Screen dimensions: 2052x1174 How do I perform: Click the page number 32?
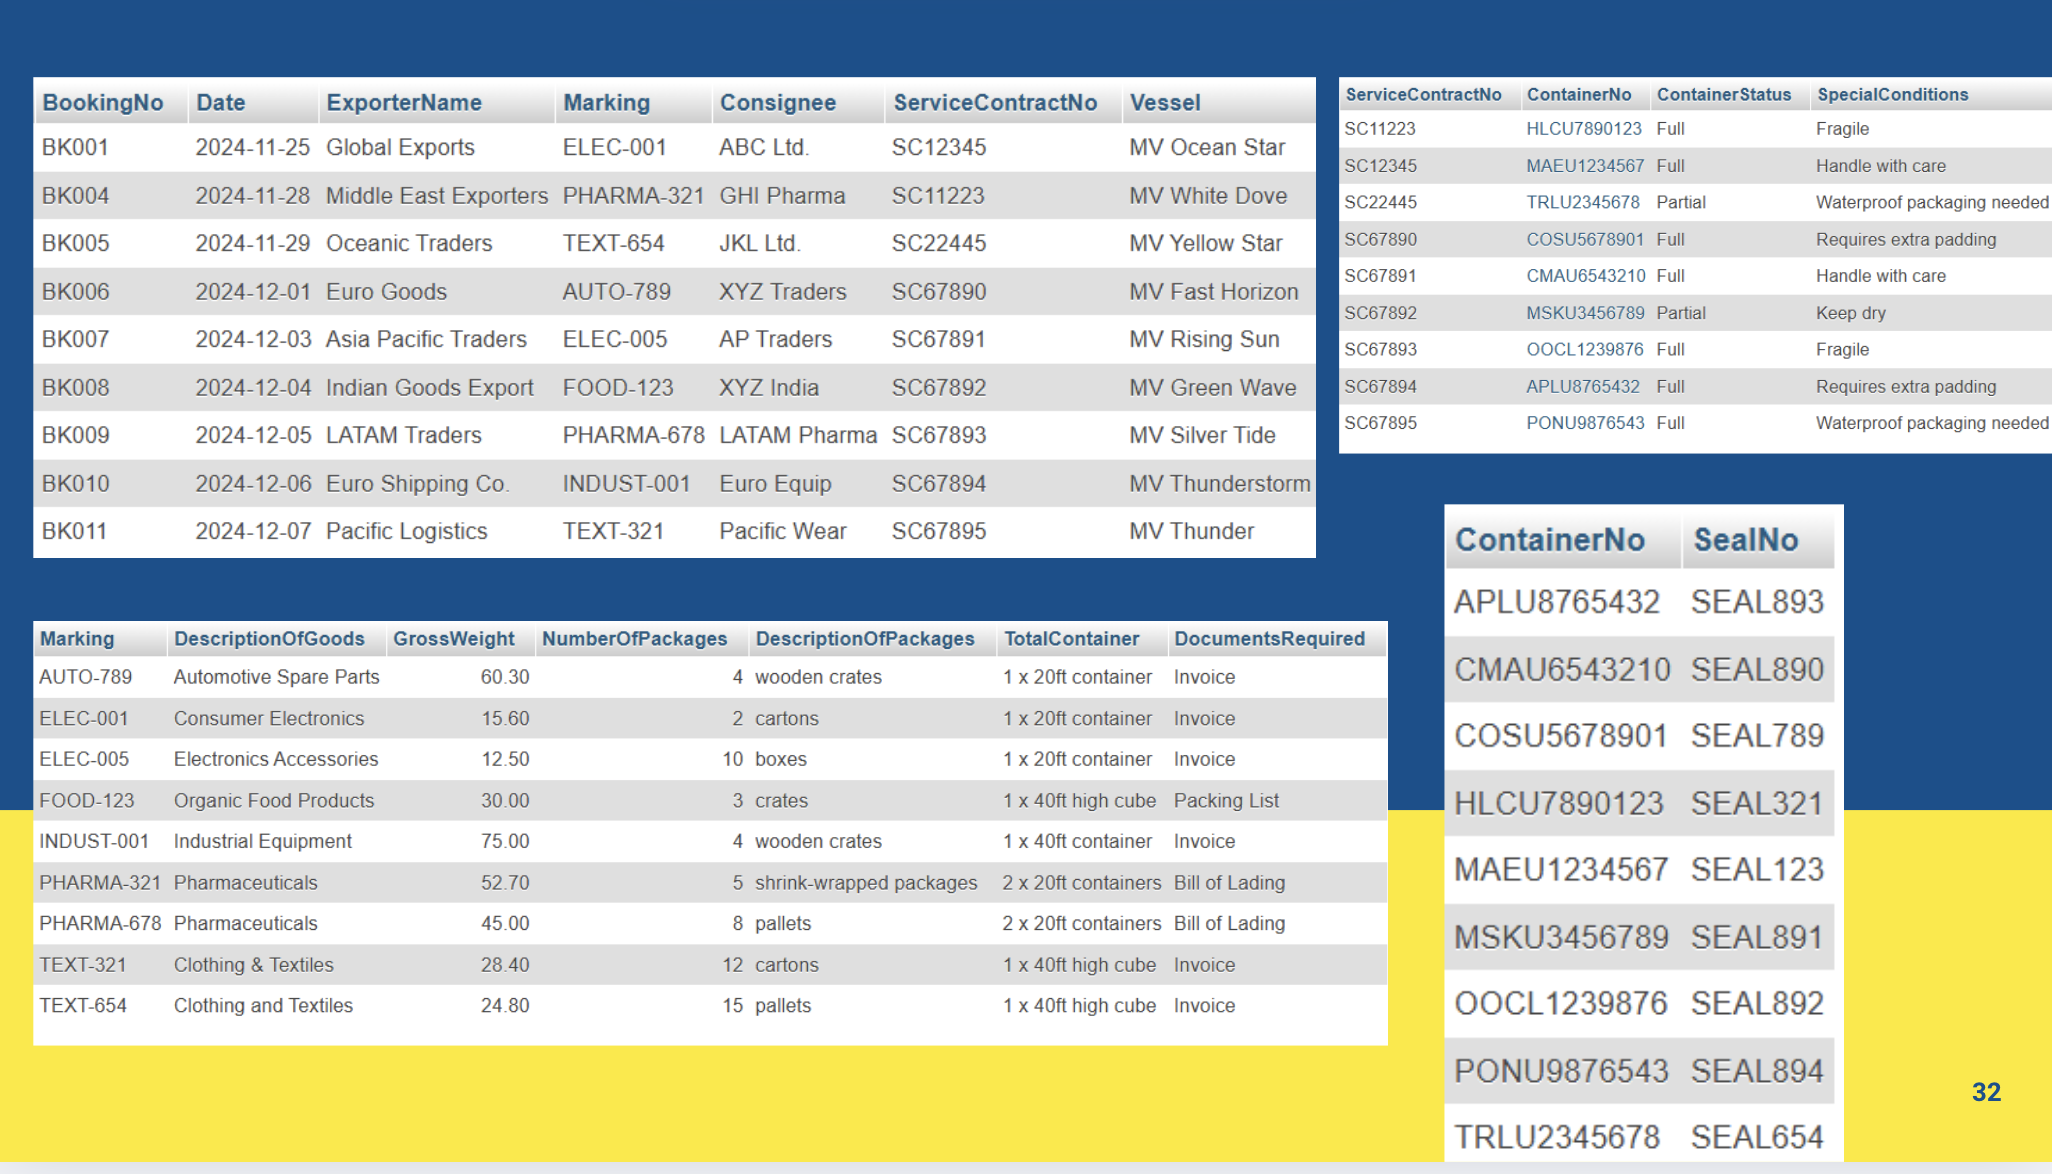pyautogui.click(x=1987, y=1093)
